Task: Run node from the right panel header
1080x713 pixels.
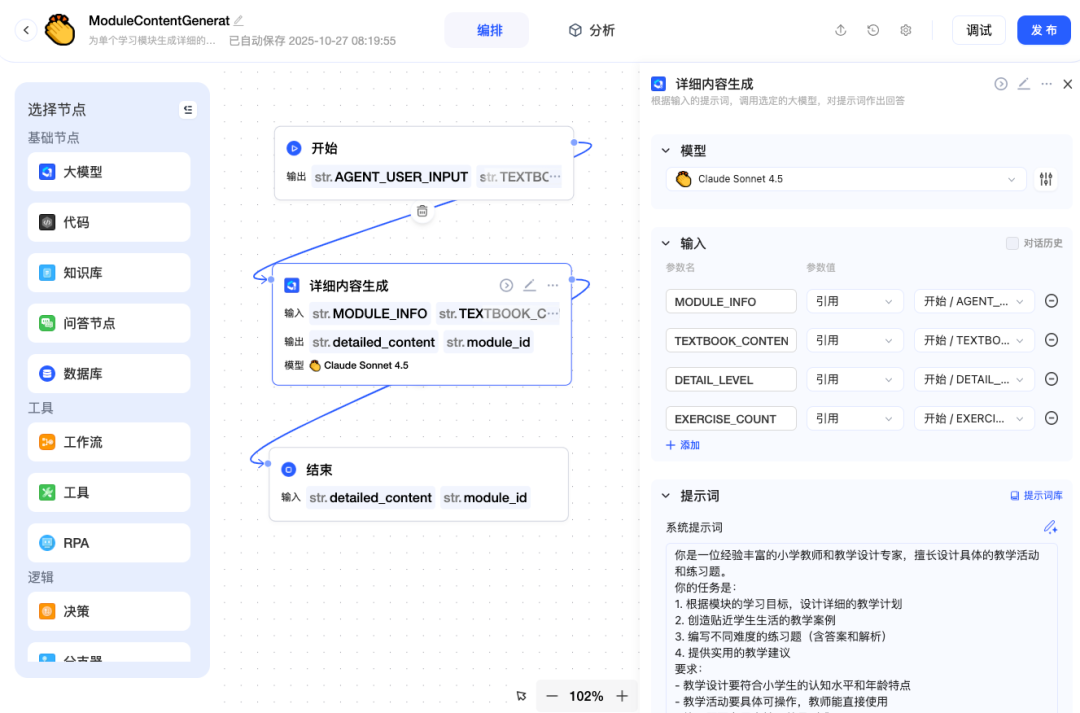Action: [x=1001, y=83]
